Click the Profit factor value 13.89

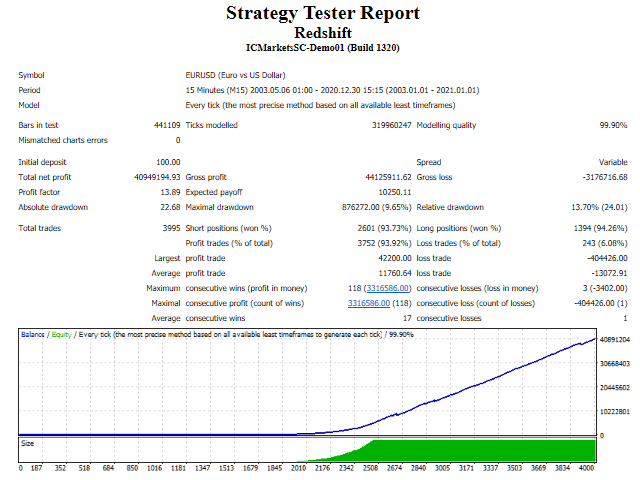169,191
